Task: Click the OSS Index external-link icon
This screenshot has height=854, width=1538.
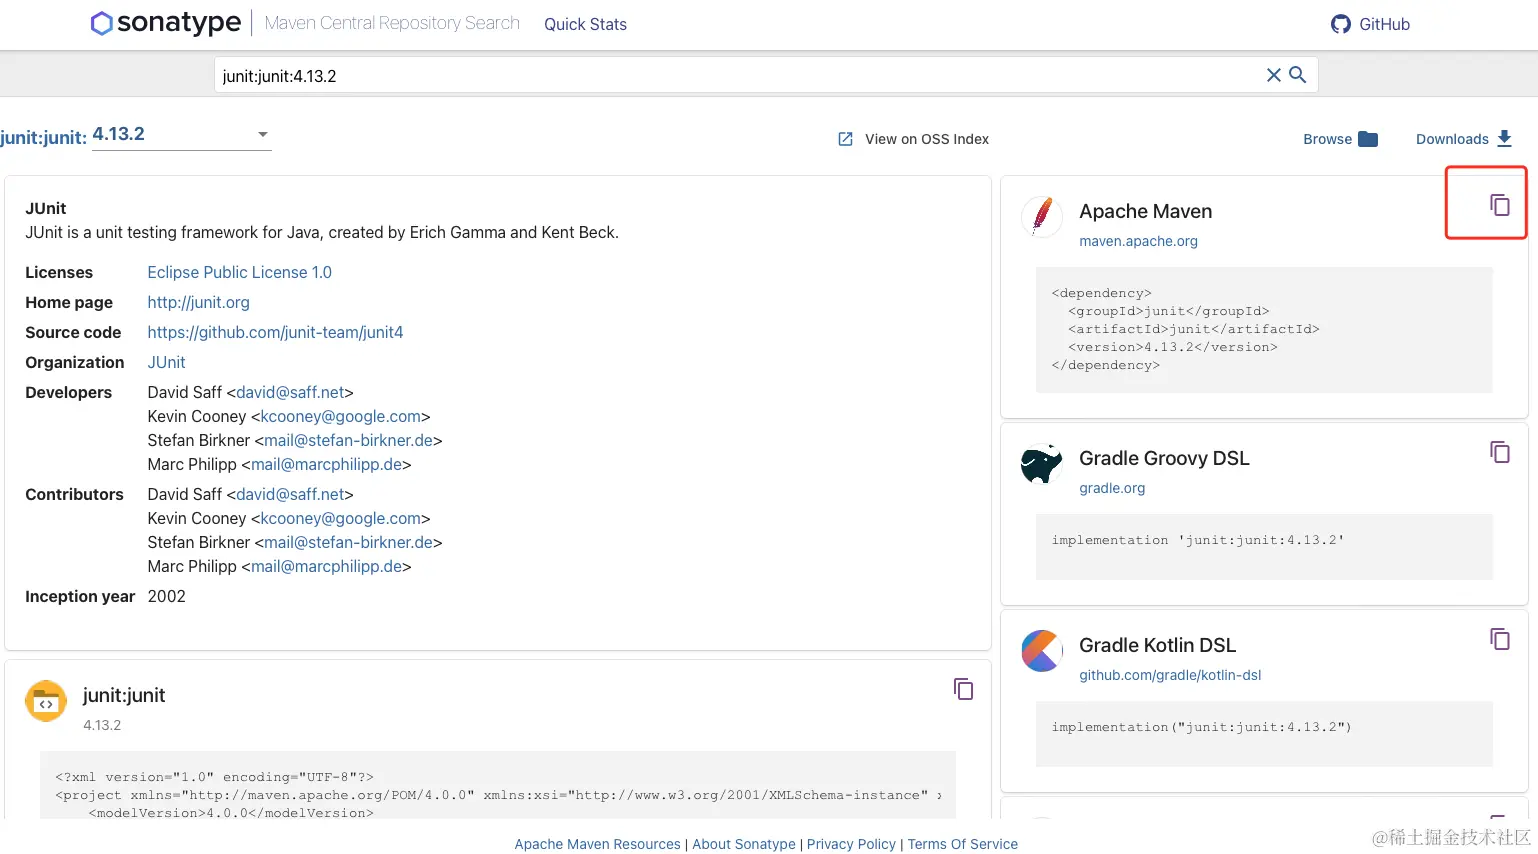Action: (x=845, y=139)
